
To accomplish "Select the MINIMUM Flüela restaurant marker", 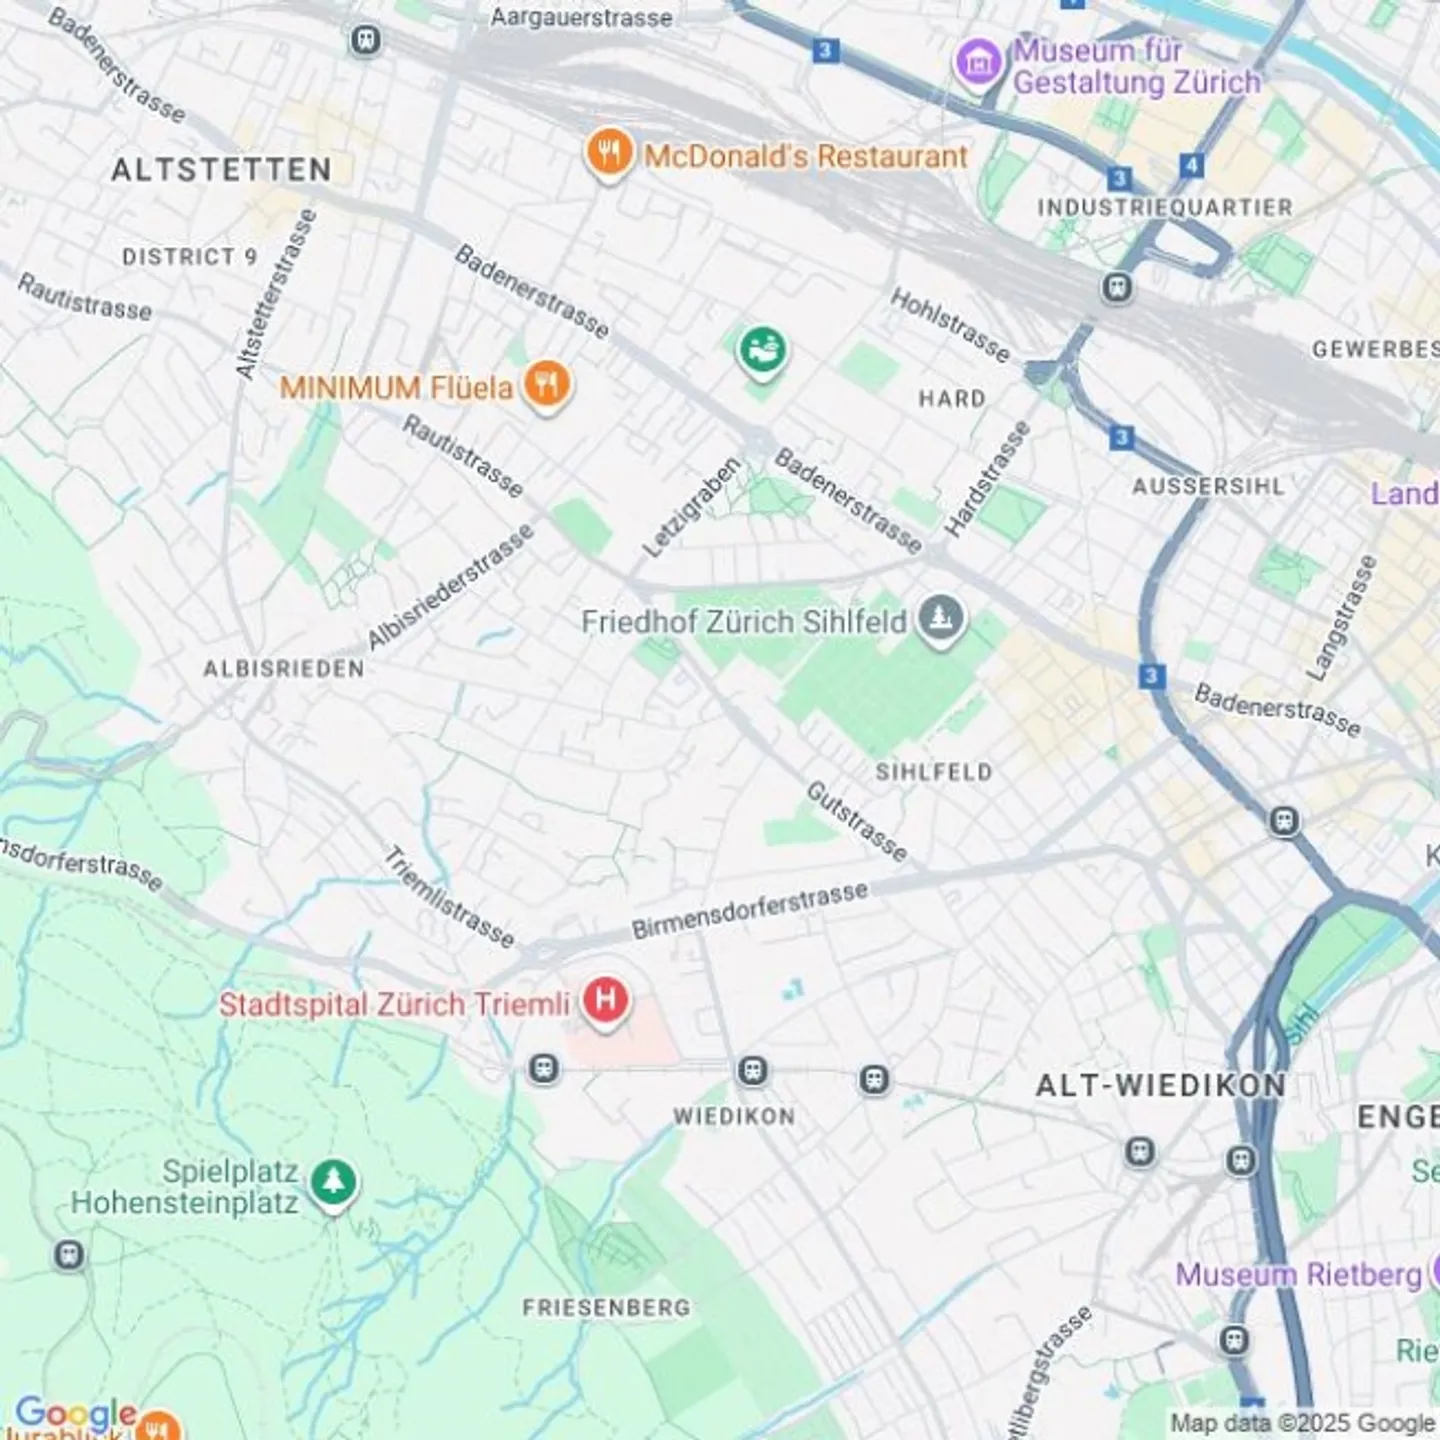I will 547,385.
